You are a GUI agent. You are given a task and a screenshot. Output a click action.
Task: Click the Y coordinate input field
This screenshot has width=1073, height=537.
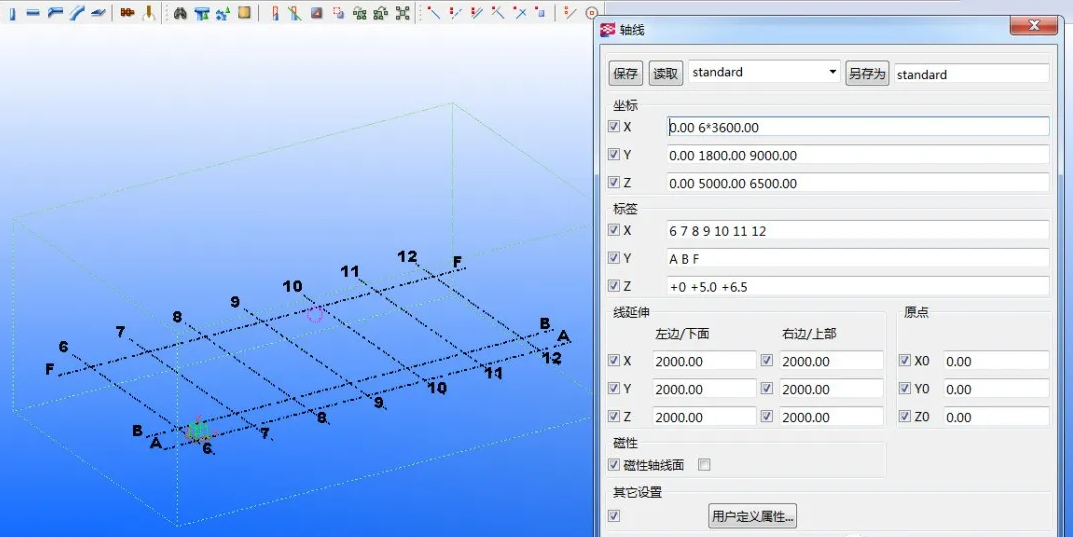[x=858, y=155]
